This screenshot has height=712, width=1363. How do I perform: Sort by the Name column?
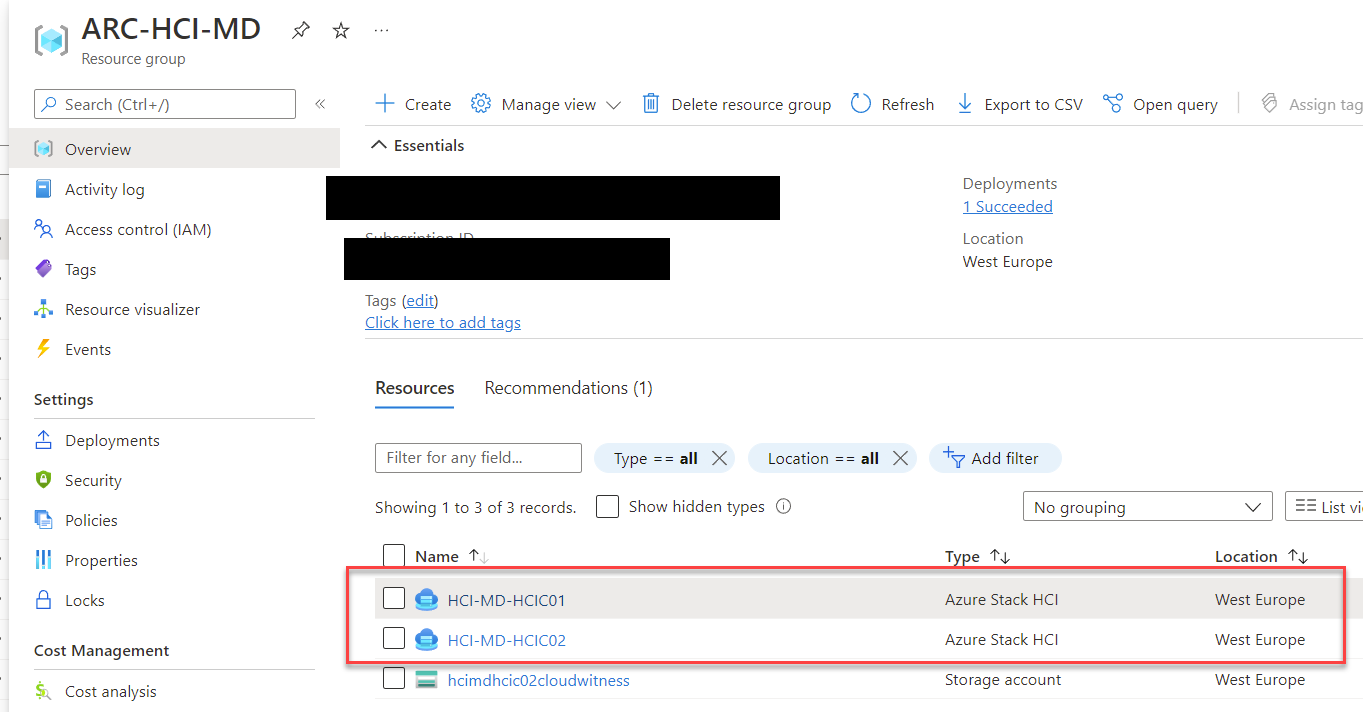tap(452, 556)
